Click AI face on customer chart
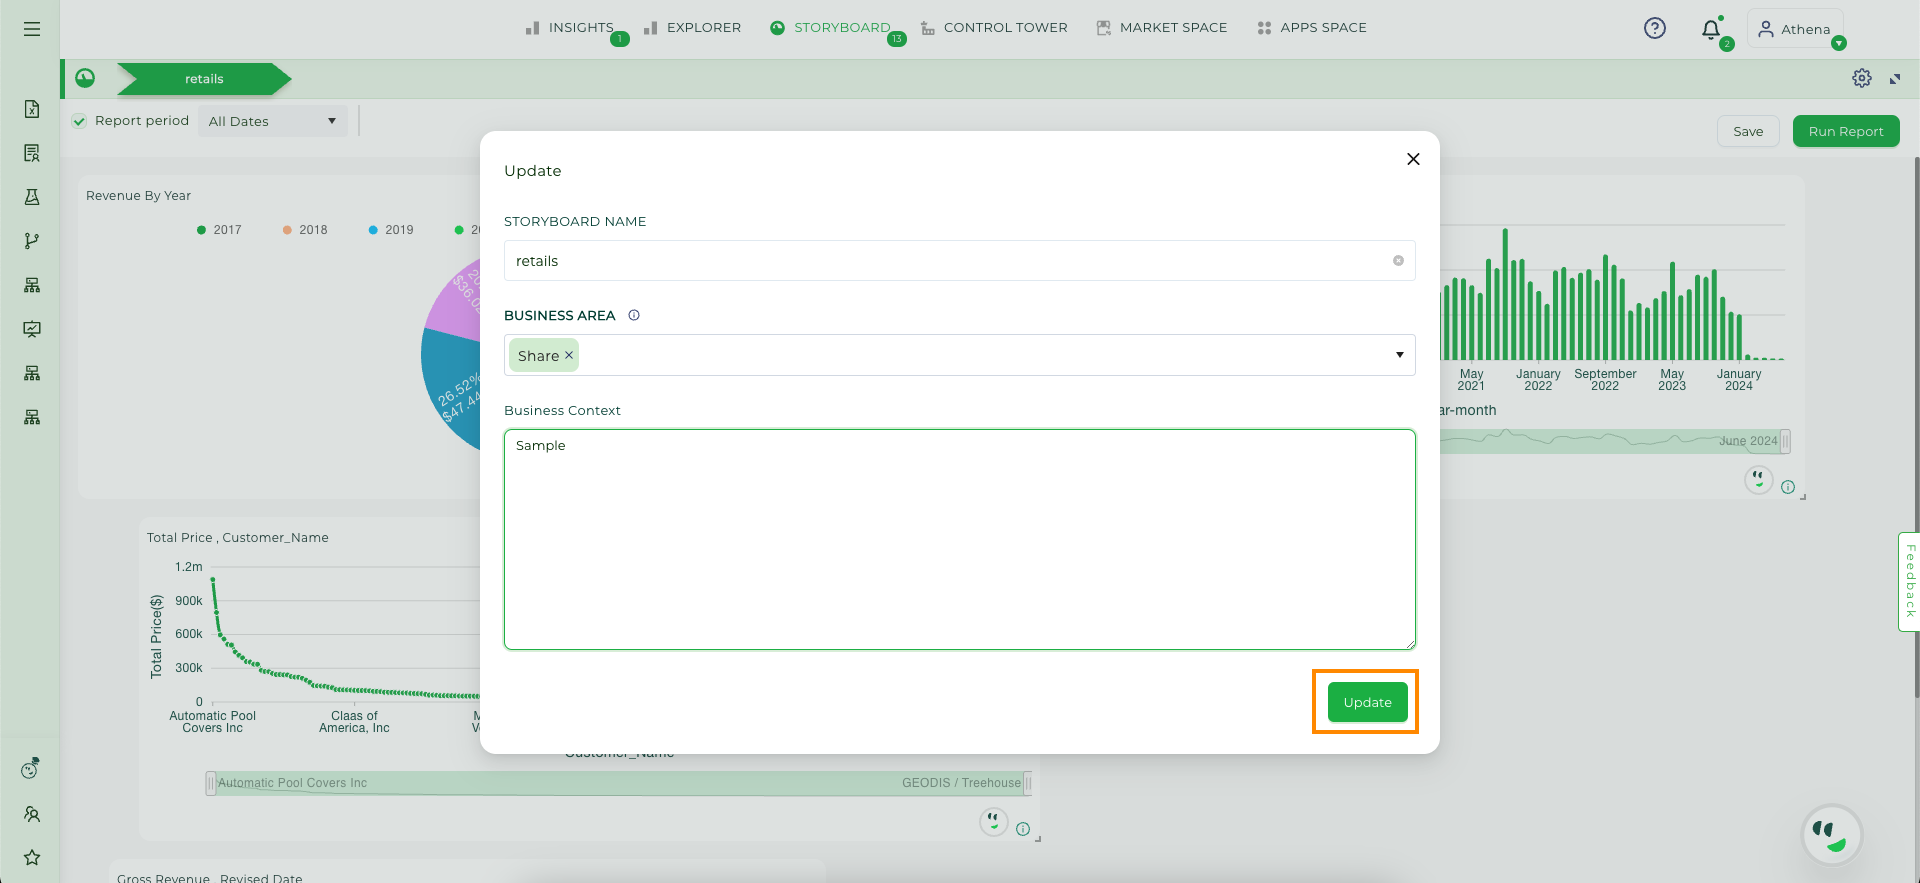The image size is (1920, 883). pyautogui.click(x=993, y=822)
